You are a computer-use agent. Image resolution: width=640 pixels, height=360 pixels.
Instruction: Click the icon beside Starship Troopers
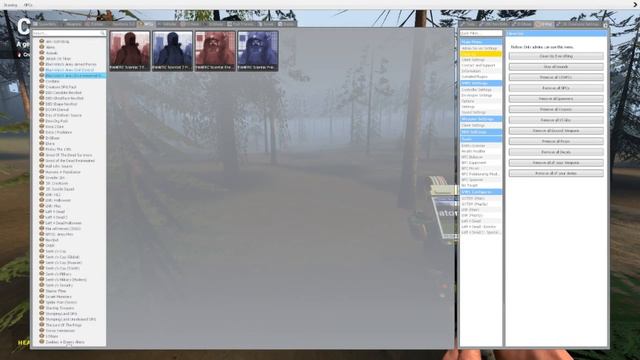click(42, 308)
